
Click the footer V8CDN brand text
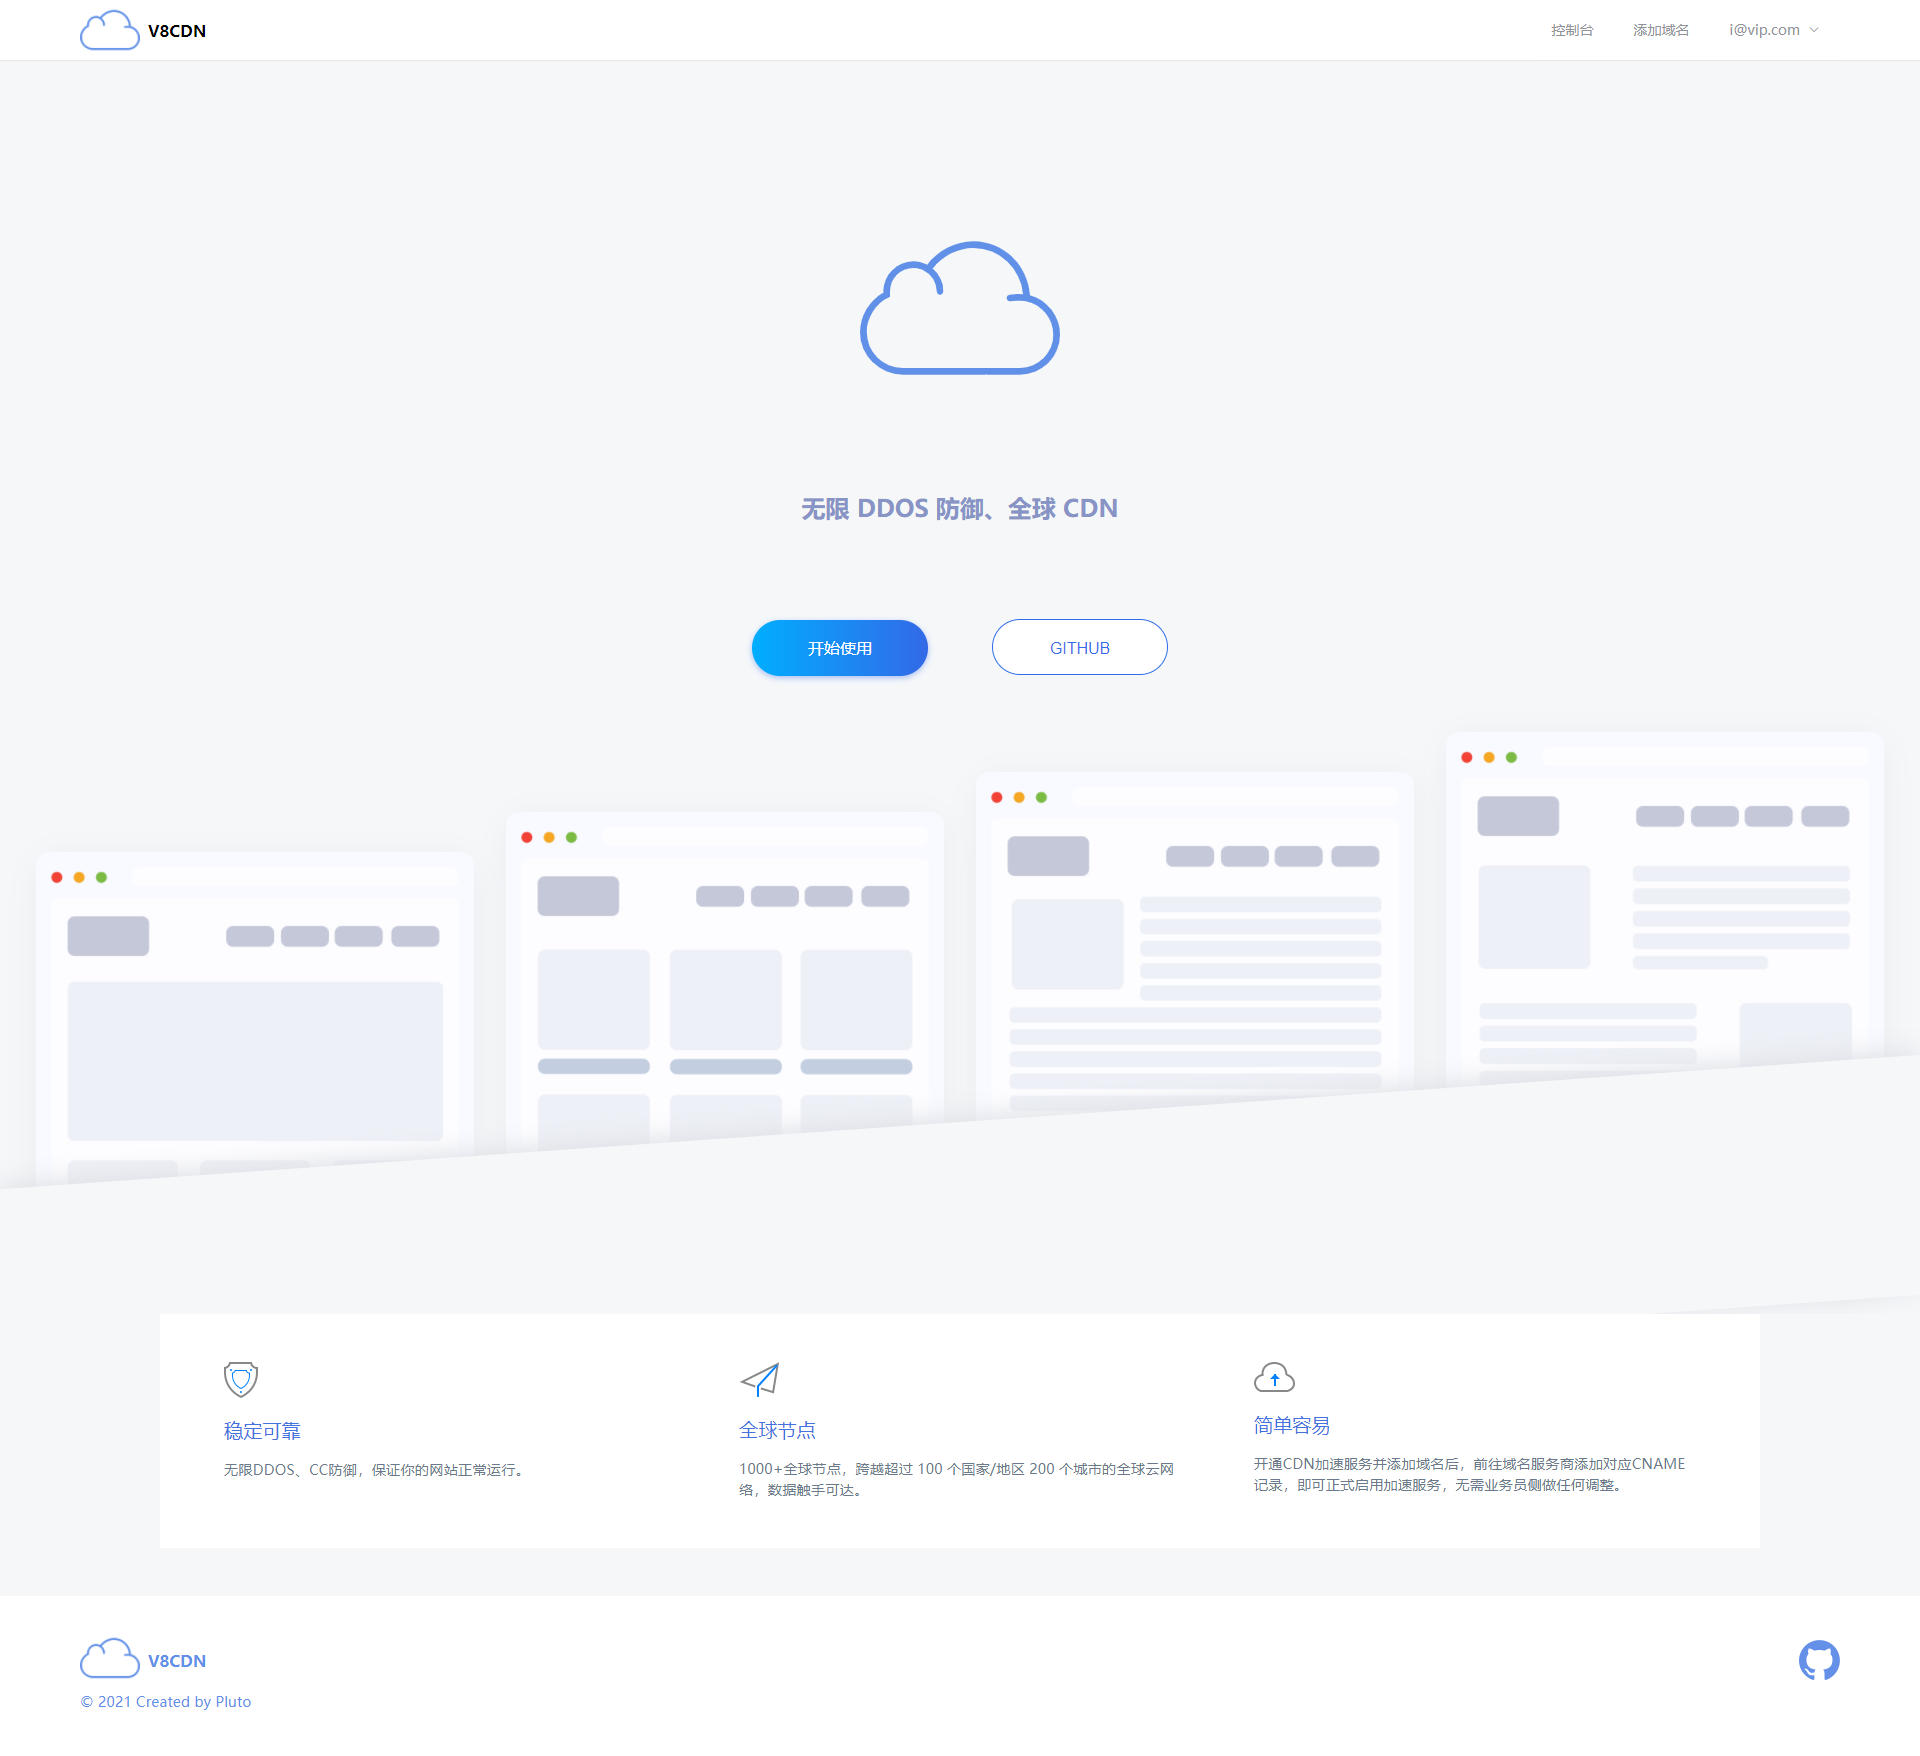[177, 1661]
